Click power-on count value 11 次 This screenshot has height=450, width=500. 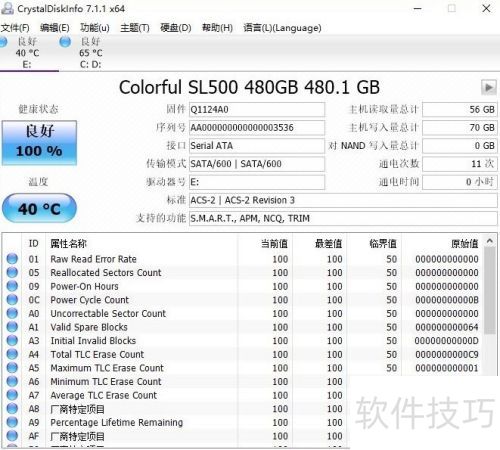tap(460, 164)
